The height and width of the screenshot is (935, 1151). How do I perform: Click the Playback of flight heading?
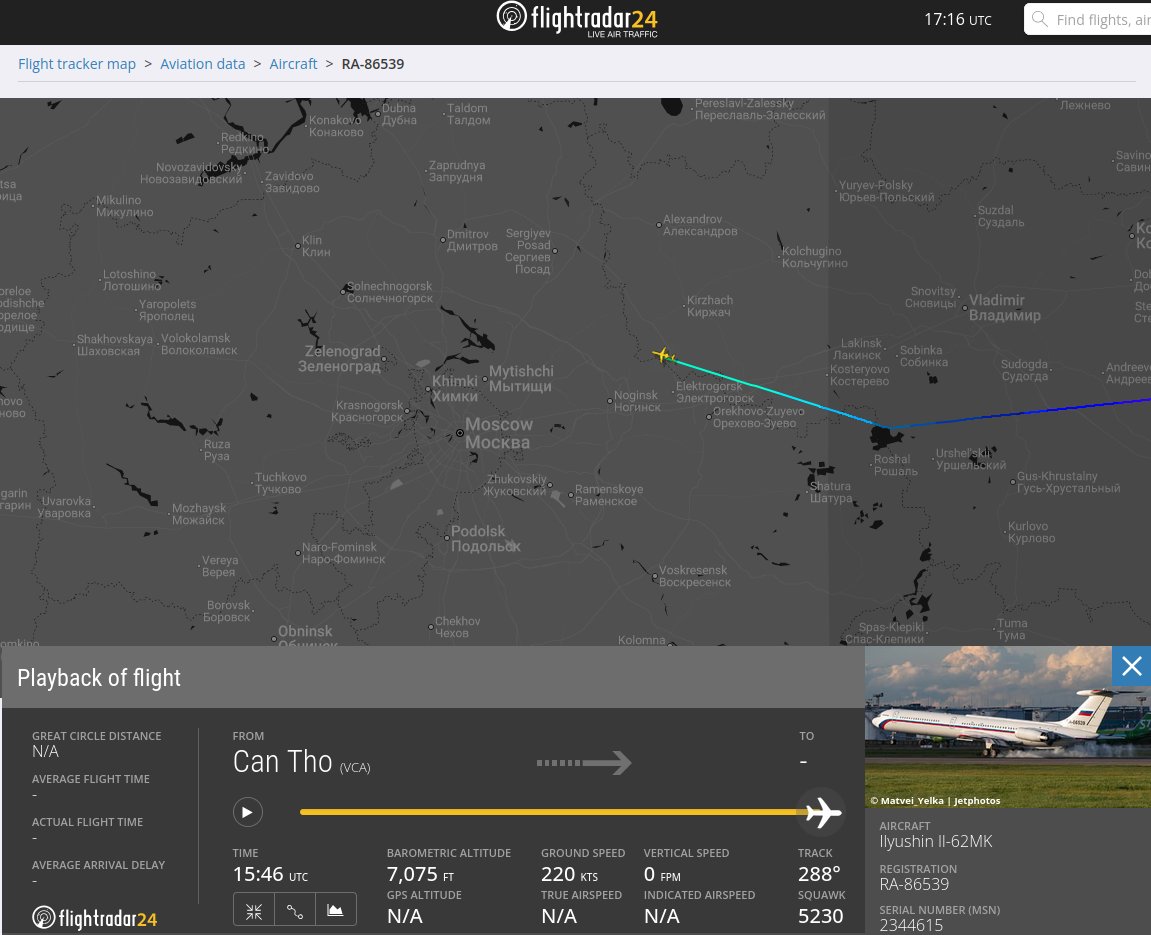99,677
